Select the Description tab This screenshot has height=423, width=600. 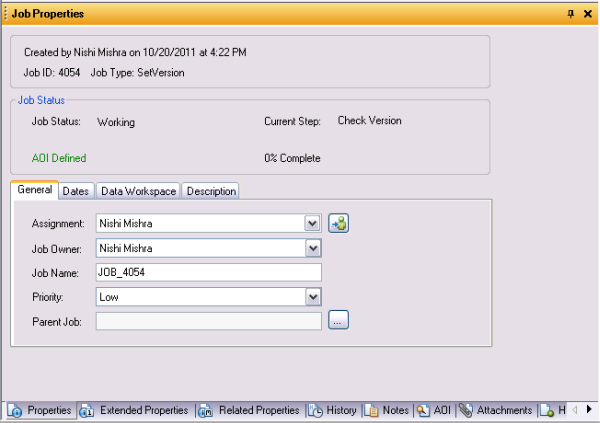coord(211,191)
